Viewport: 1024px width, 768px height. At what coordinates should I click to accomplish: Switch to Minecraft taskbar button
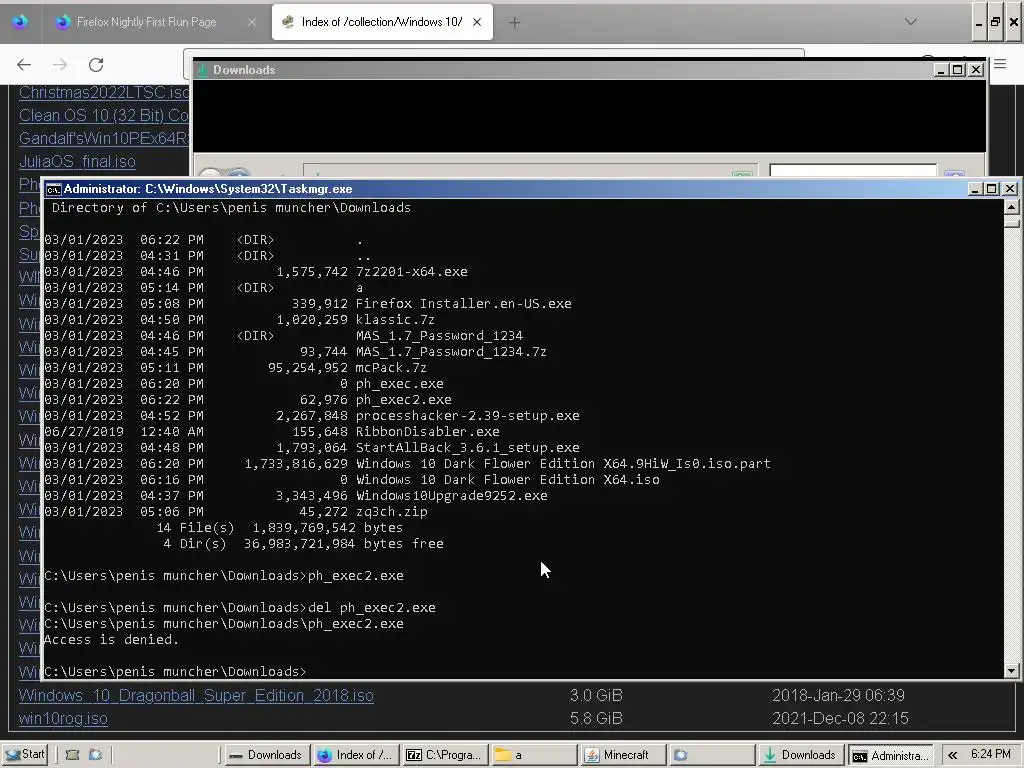[624, 755]
